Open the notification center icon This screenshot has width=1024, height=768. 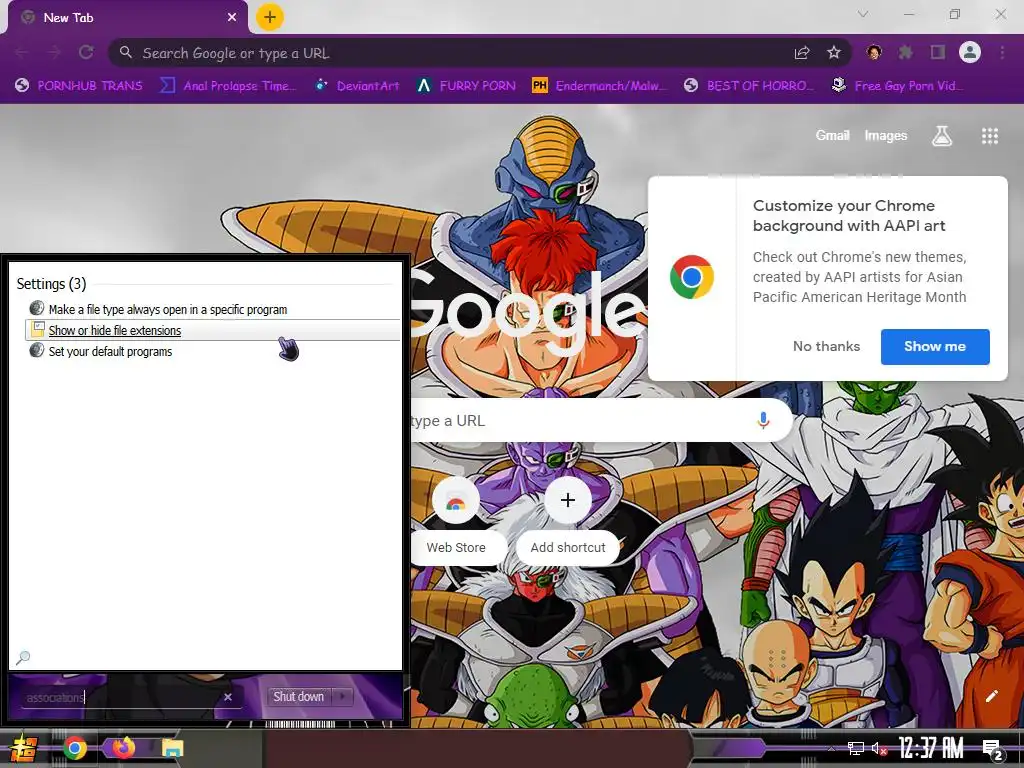(993, 750)
